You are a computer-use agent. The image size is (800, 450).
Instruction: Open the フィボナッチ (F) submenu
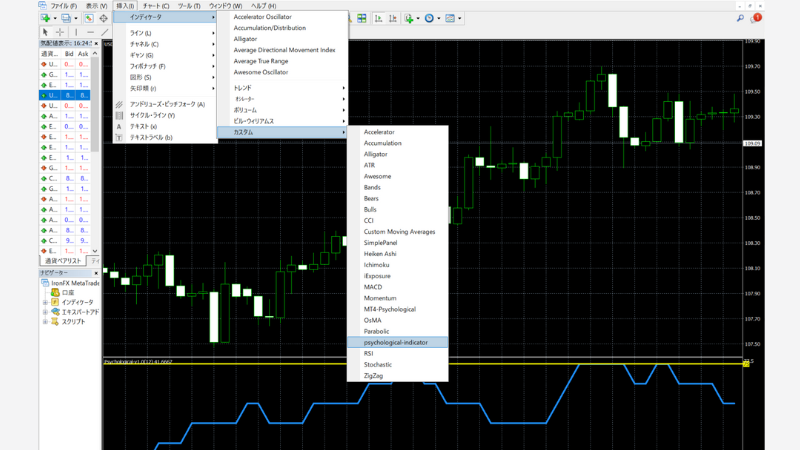165,66
